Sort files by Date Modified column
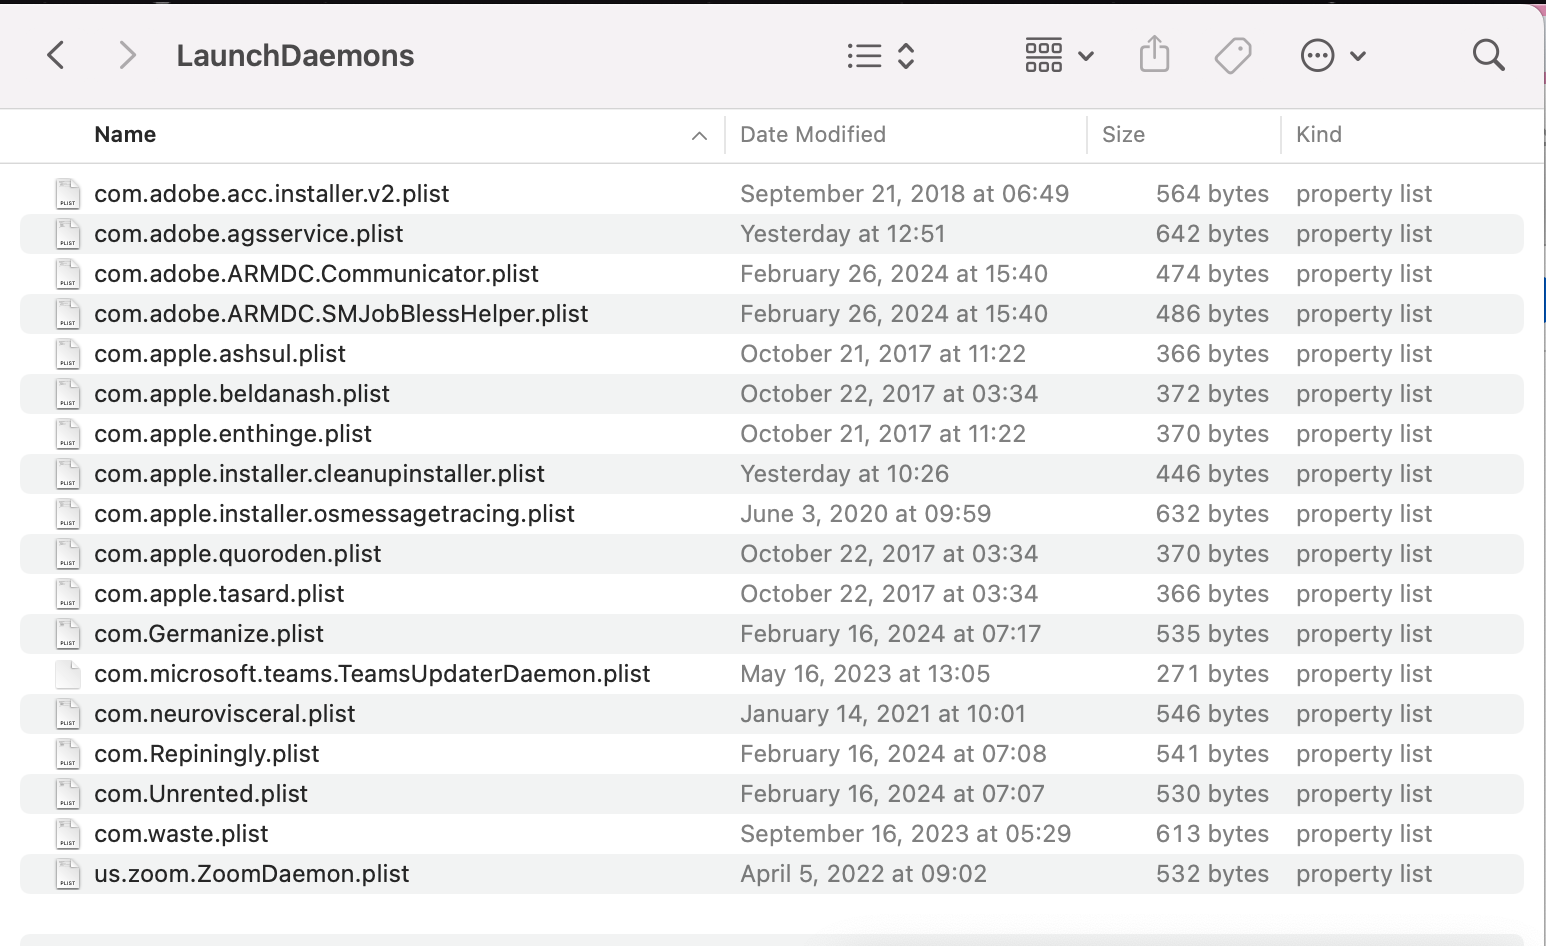This screenshot has height=946, width=1546. tap(812, 135)
